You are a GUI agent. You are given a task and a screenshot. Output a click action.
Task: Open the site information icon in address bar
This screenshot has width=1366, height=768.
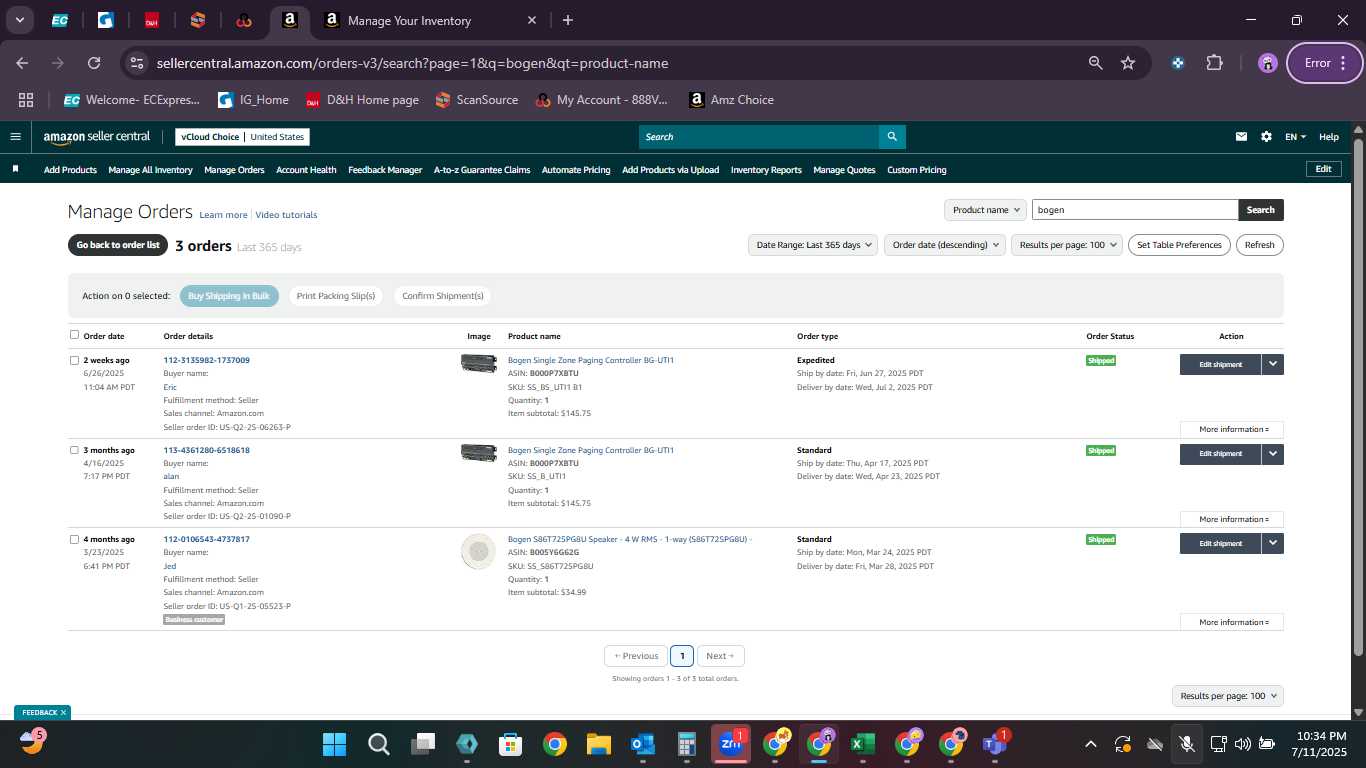click(x=137, y=63)
